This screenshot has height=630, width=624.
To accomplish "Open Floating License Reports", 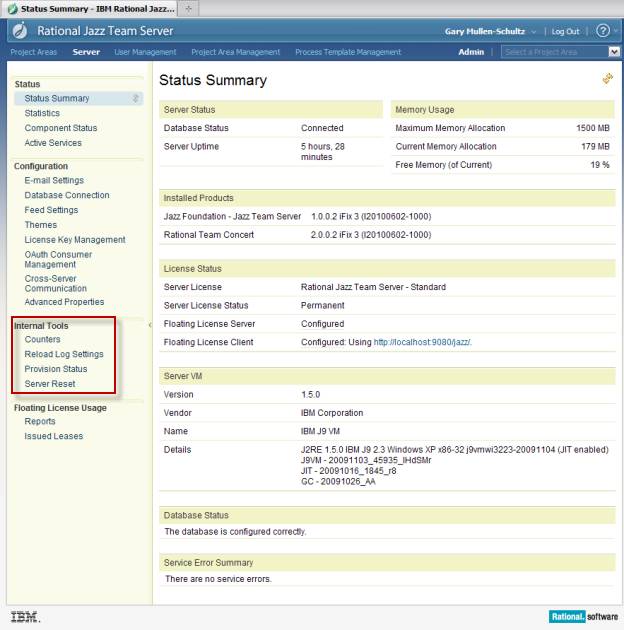I will click(x=40, y=421).
